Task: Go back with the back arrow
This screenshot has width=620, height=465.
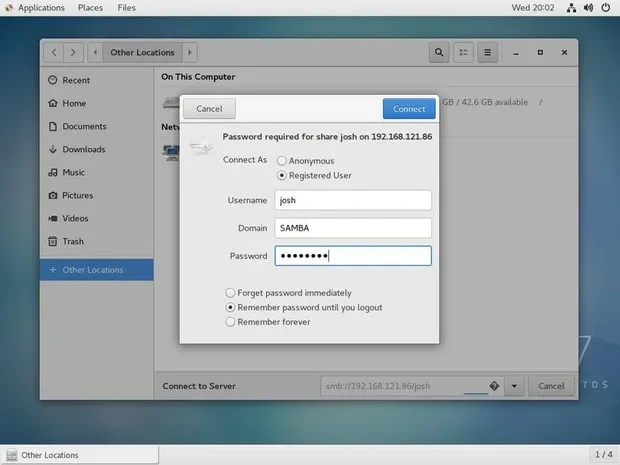Action: point(54,52)
